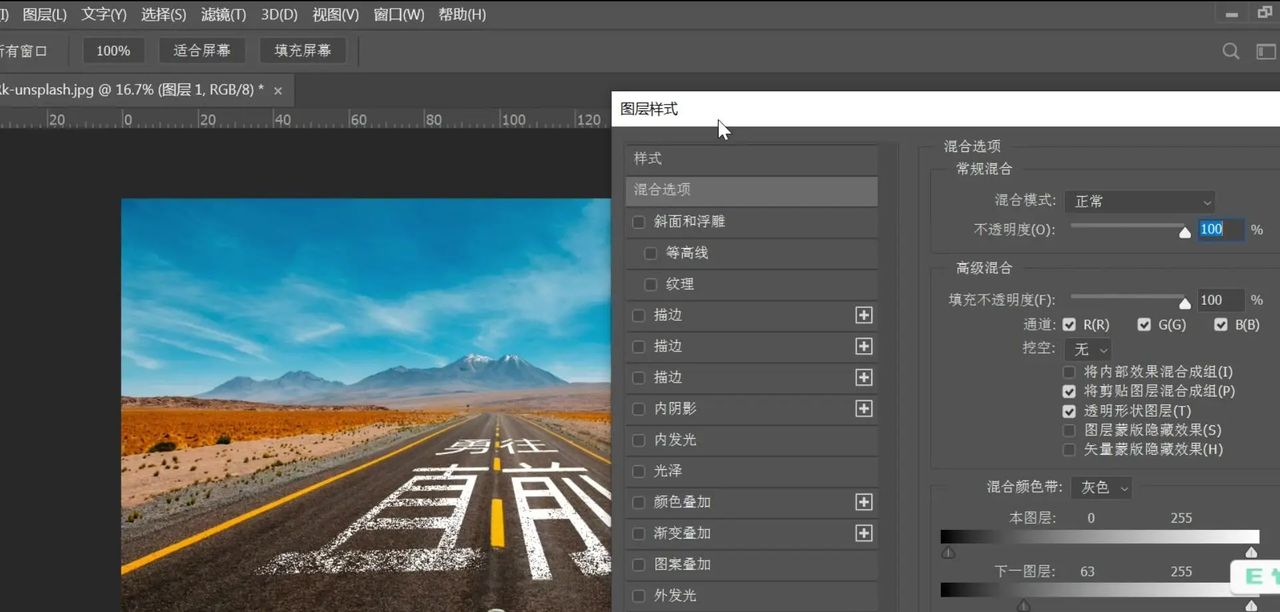The width and height of the screenshot is (1280, 612).
Task: Click the plus icon beside the bottom 描边
Action: (x=864, y=377)
